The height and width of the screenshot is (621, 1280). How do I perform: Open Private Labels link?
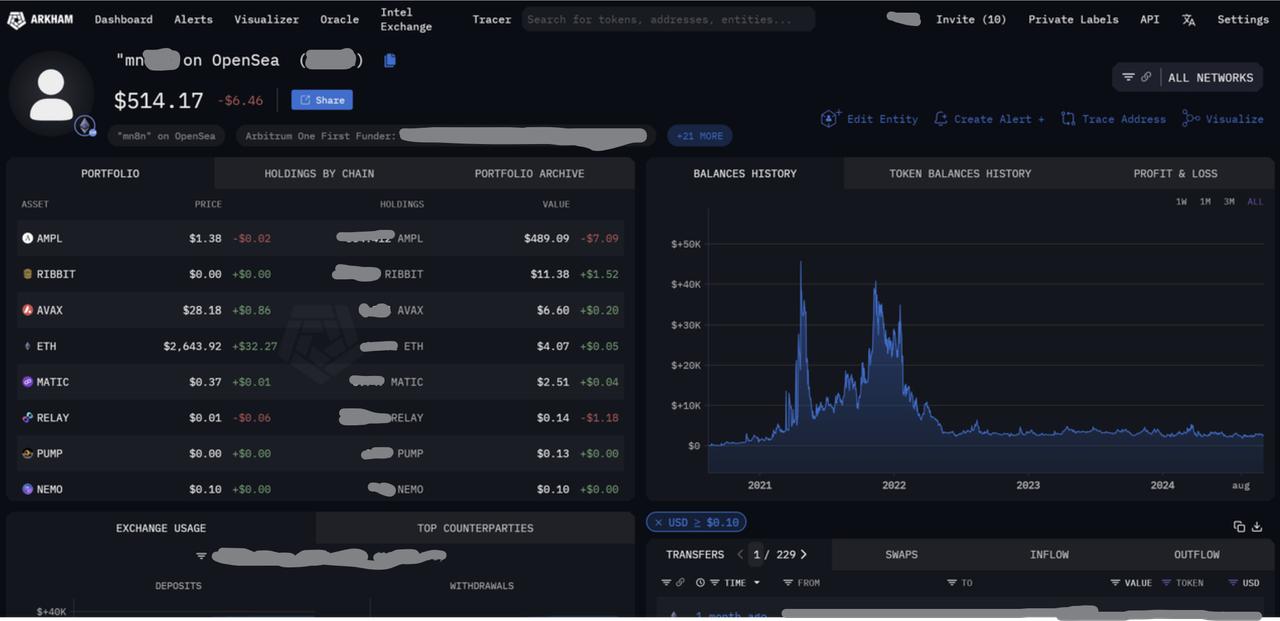pyautogui.click(x=1072, y=19)
